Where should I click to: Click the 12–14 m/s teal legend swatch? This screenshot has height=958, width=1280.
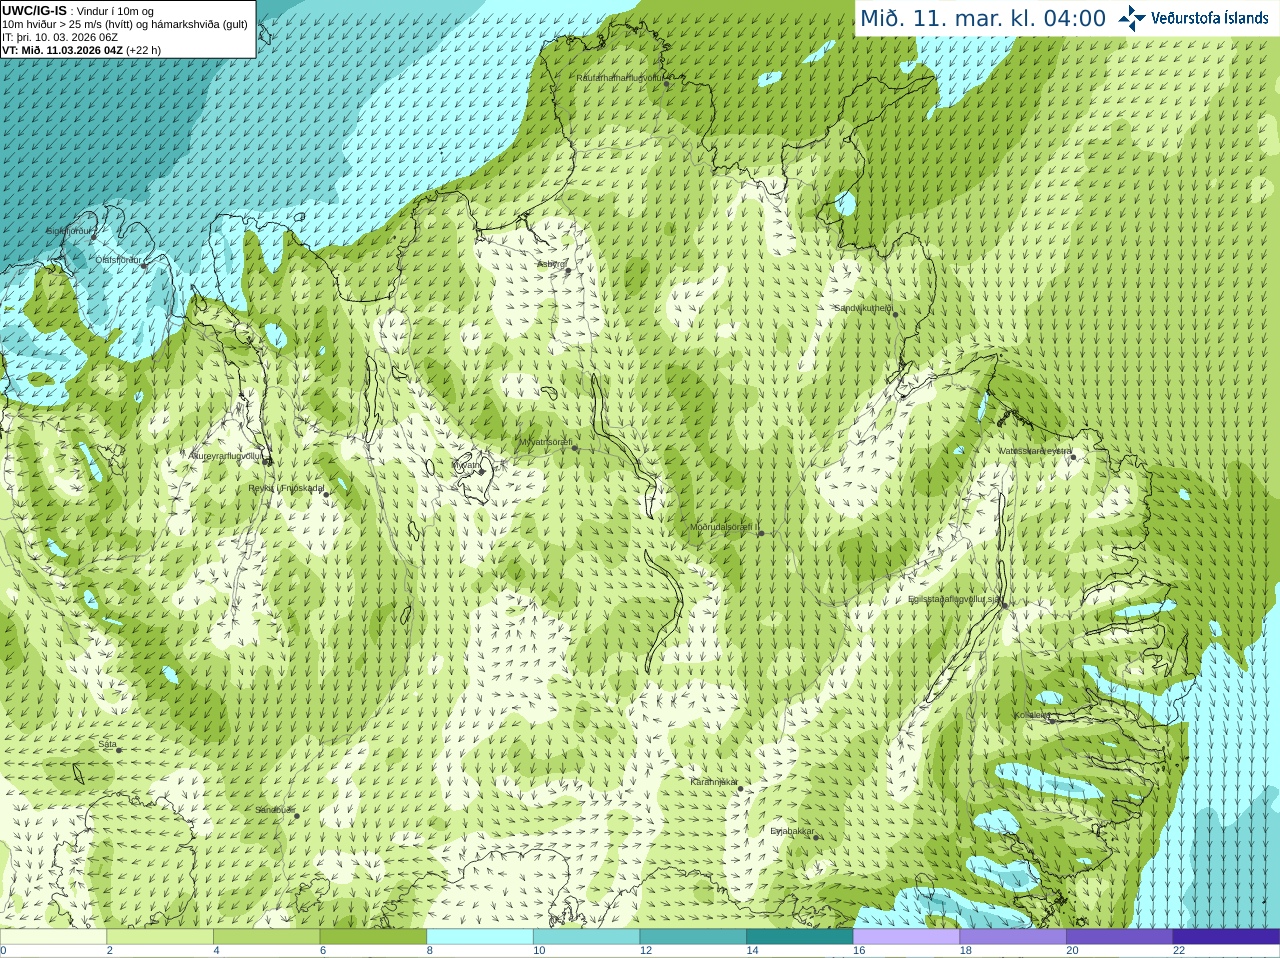693,937
